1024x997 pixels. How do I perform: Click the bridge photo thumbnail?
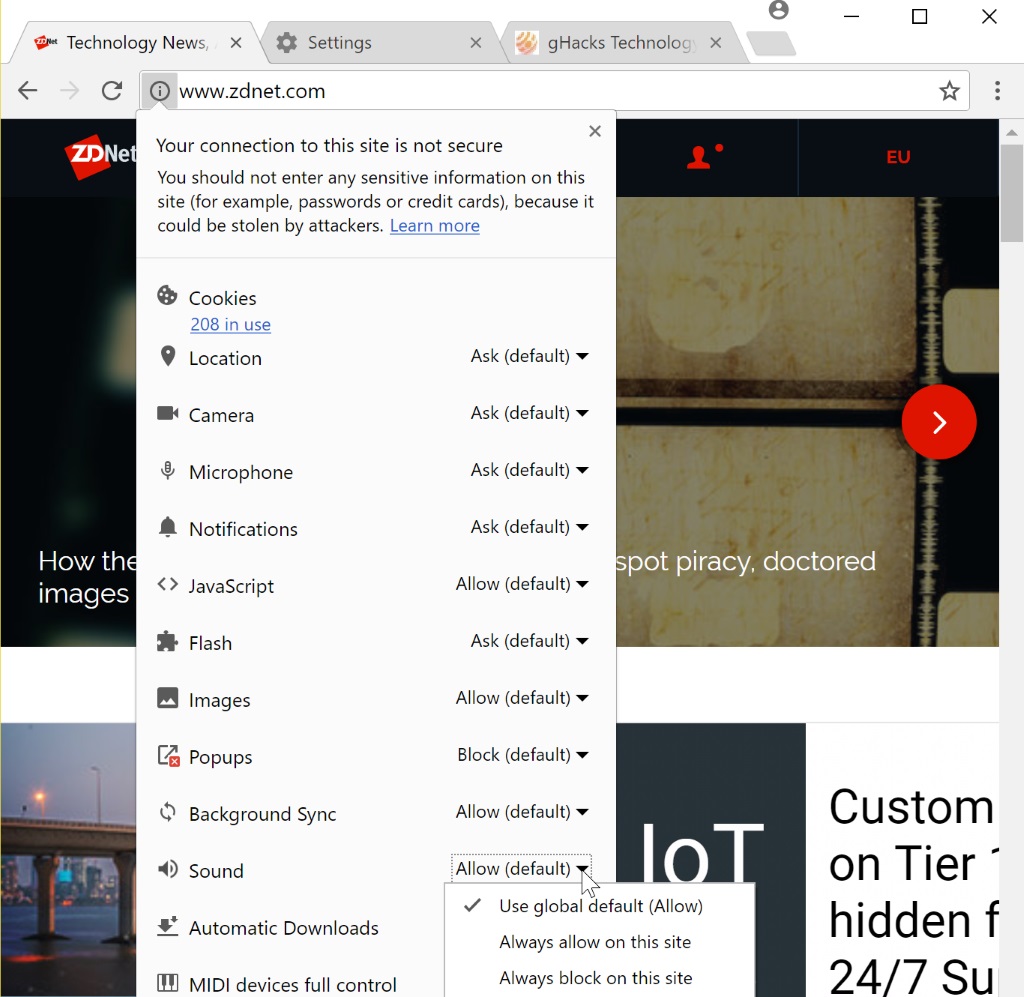[68, 859]
